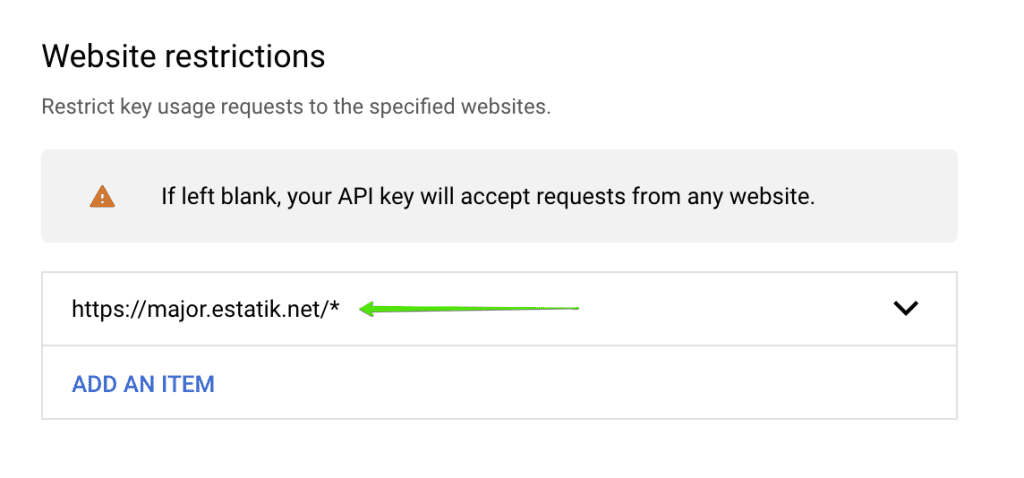Expand the major.estatik.net entry chevron
Viewport: 1024px width, 478px height.
click(905, 309)
